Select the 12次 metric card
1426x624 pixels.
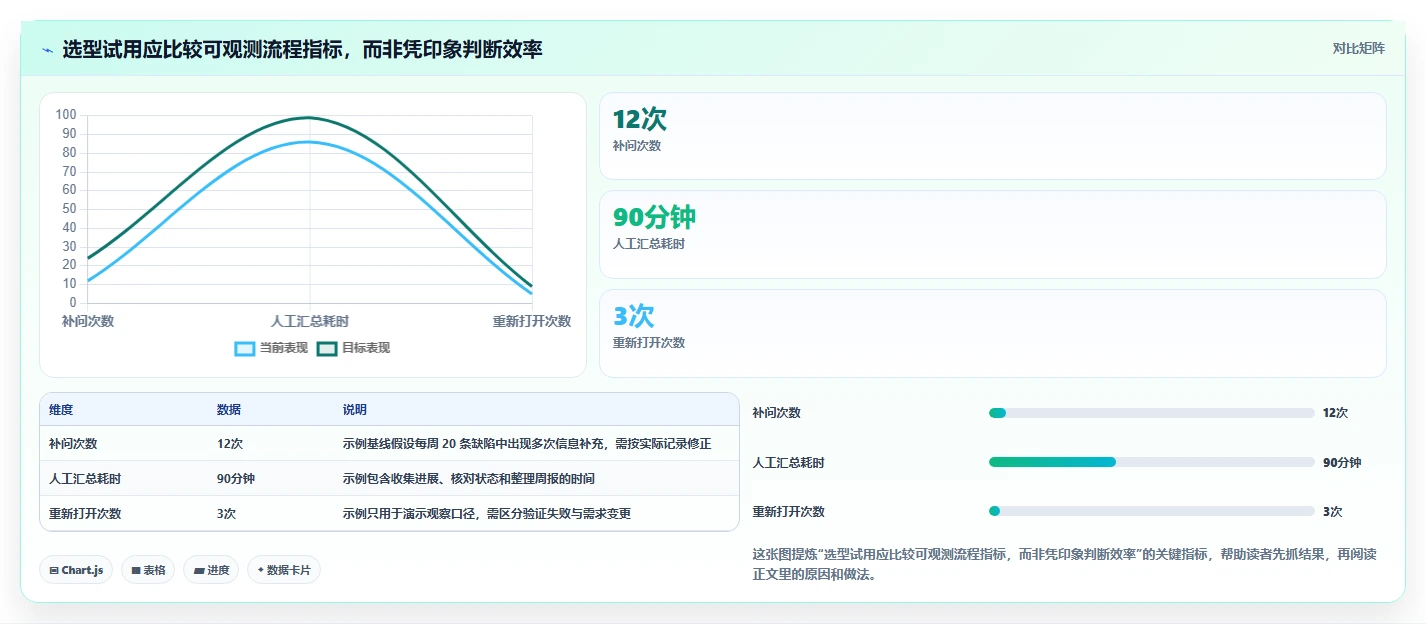tap(992, 136)
